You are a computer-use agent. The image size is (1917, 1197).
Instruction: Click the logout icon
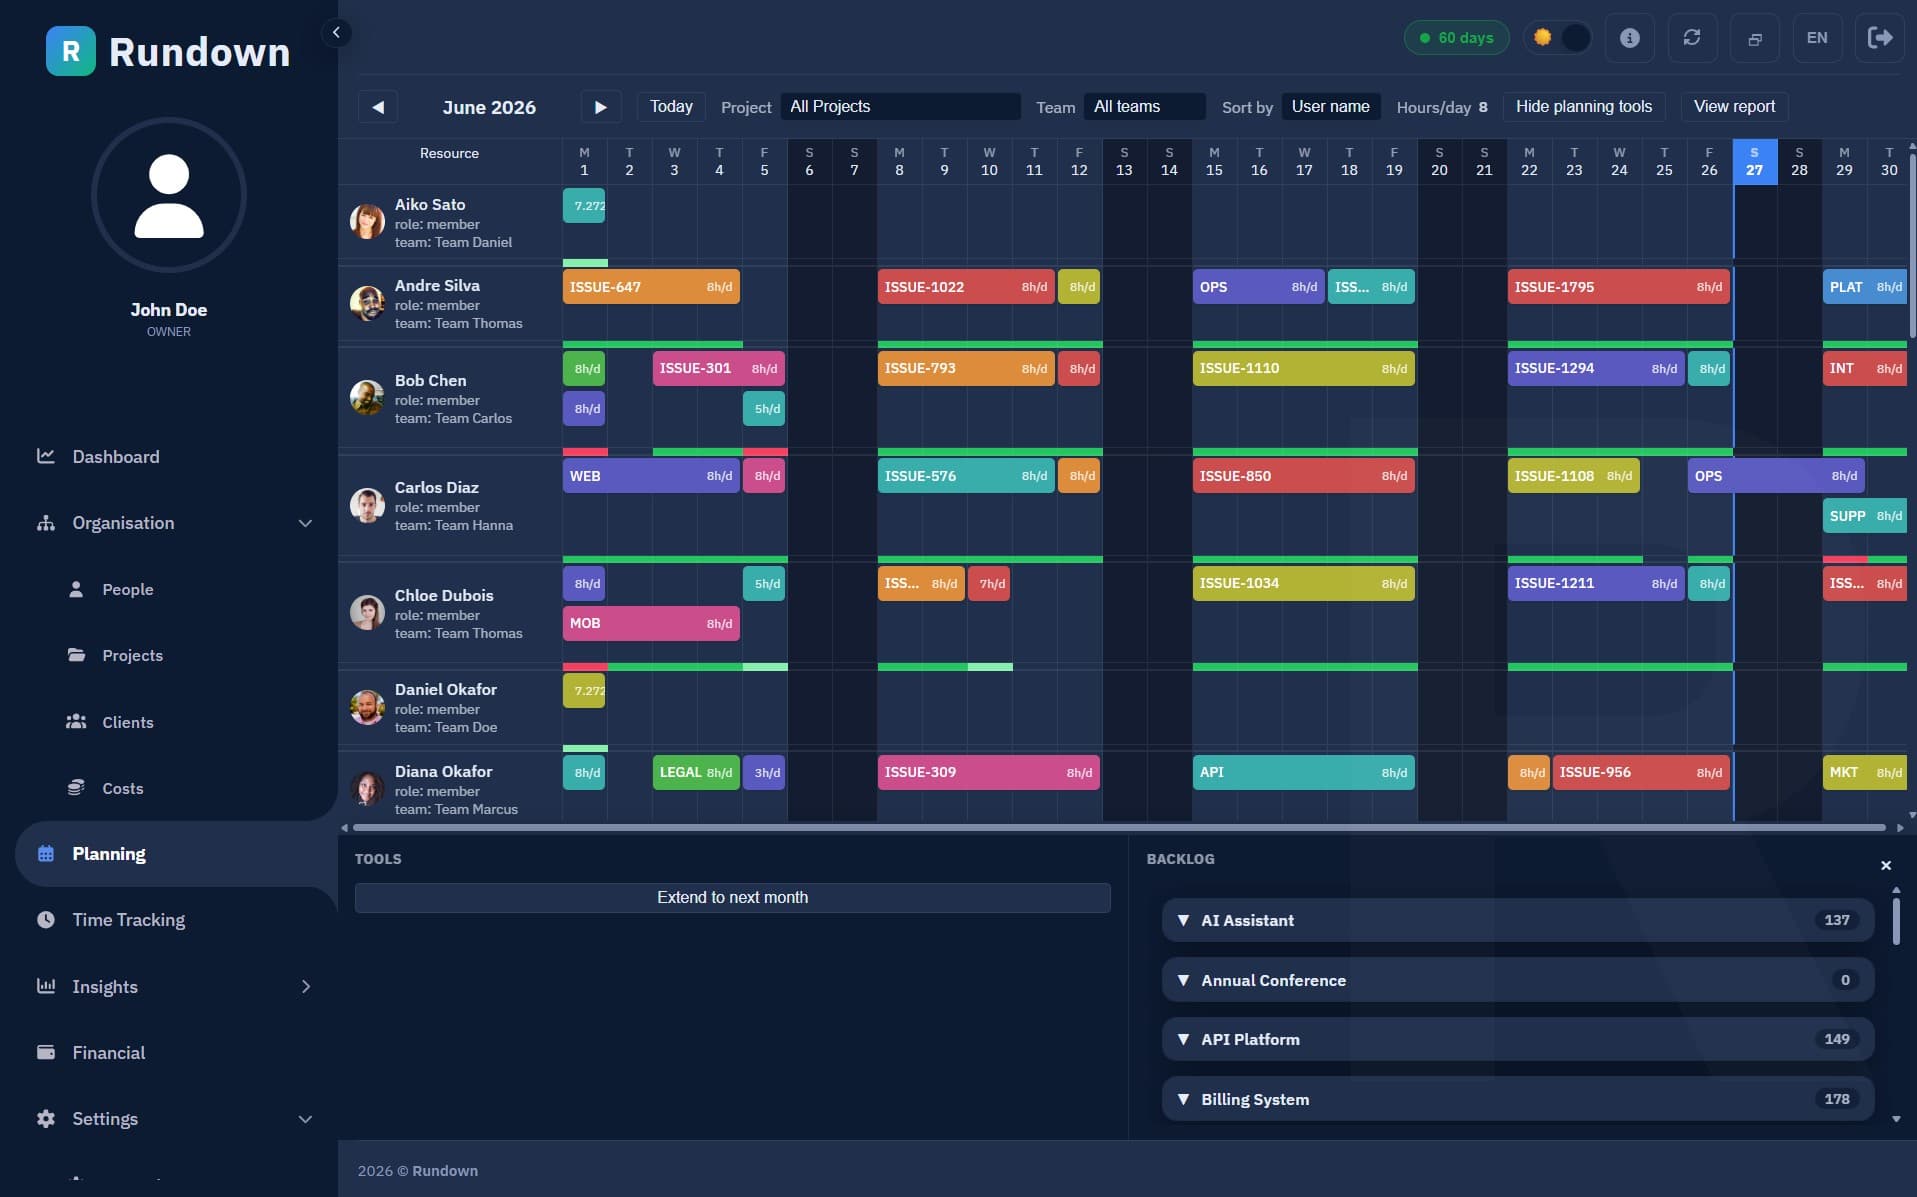(x=1880, y=38)
